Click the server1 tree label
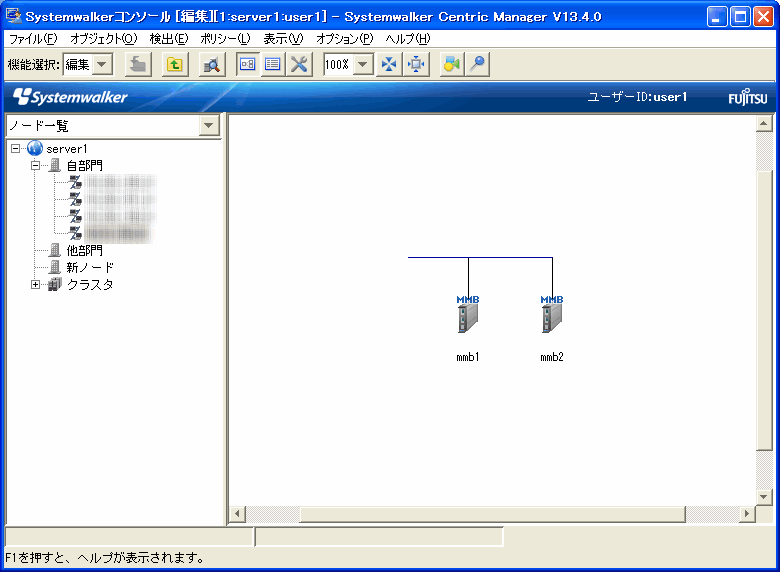 point(67,149)
